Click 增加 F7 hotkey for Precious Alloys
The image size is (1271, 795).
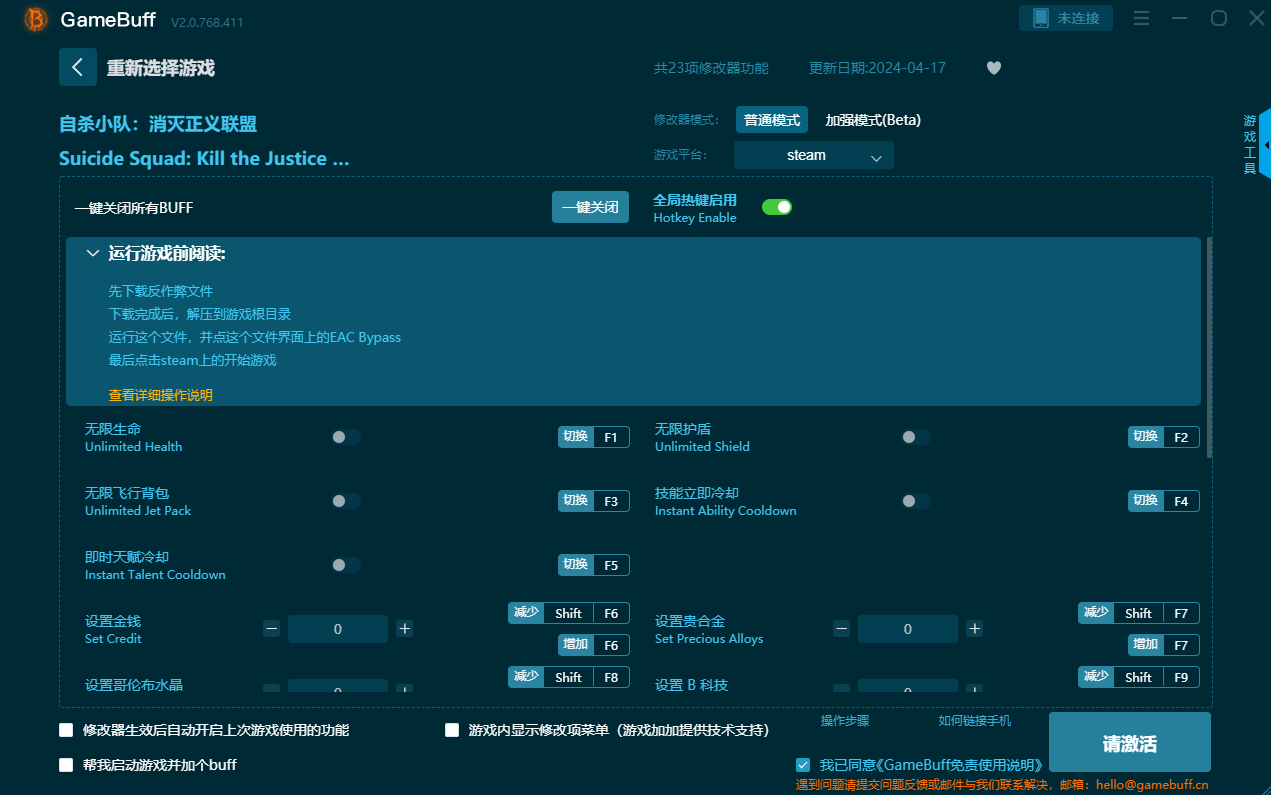click(x=1164, y=645)
